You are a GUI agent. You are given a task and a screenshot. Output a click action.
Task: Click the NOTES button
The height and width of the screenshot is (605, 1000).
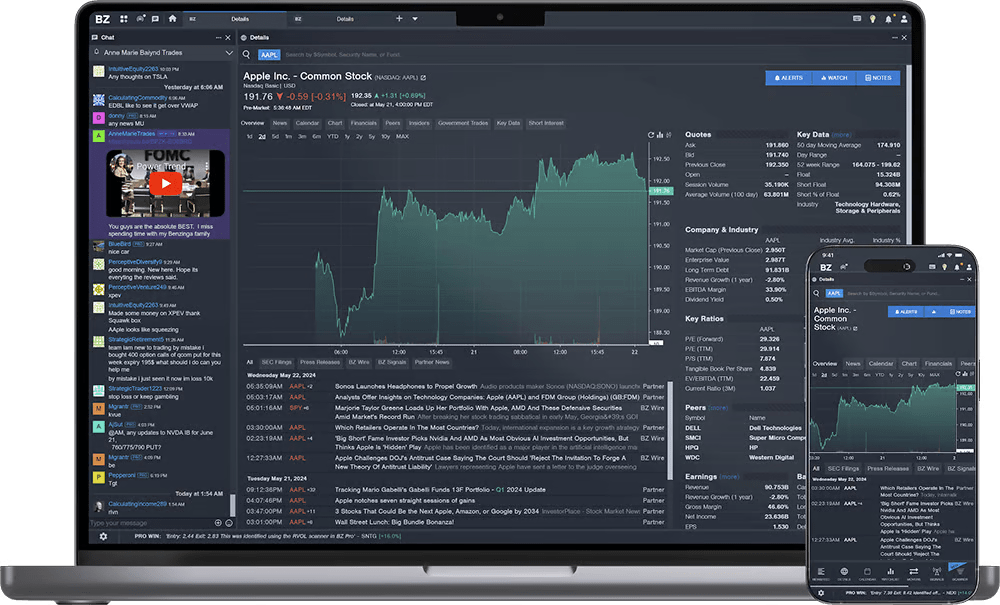(878, 78)
